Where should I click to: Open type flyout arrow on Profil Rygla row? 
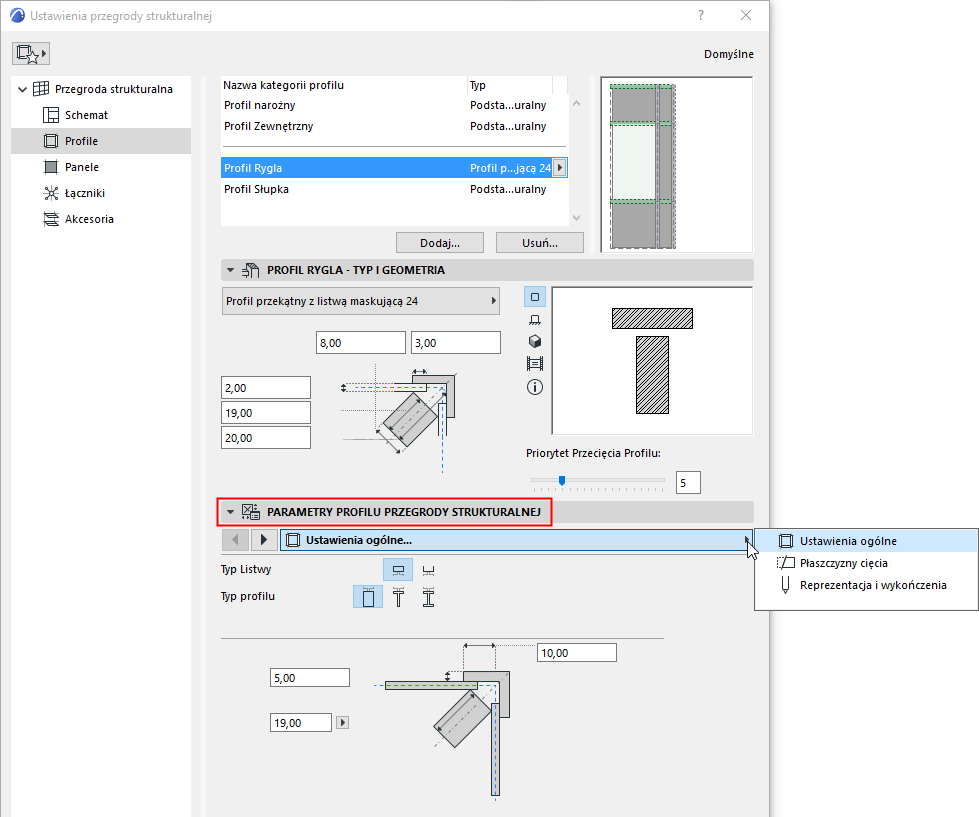pos(559,168)
